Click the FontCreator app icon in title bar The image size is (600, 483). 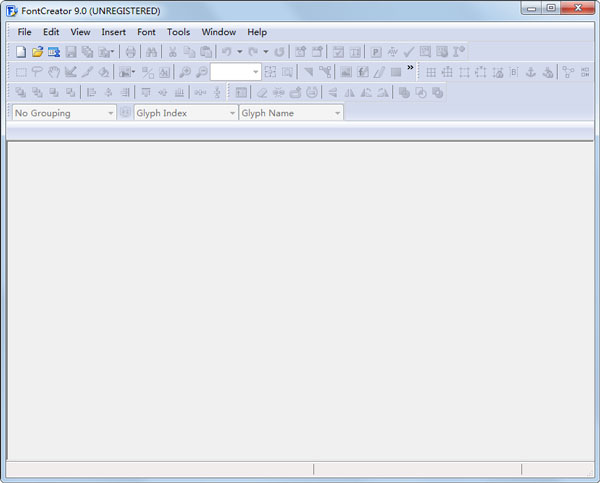tap(12, 11)
